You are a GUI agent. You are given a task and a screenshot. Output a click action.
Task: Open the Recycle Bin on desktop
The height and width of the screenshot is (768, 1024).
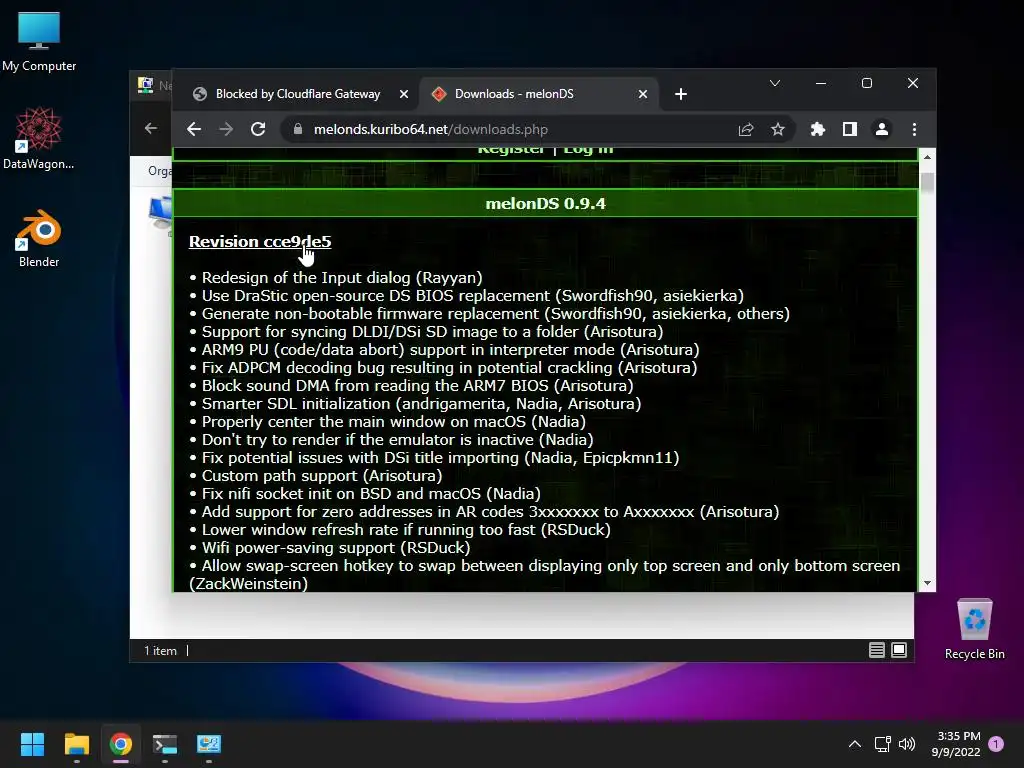tap(974, 629)
